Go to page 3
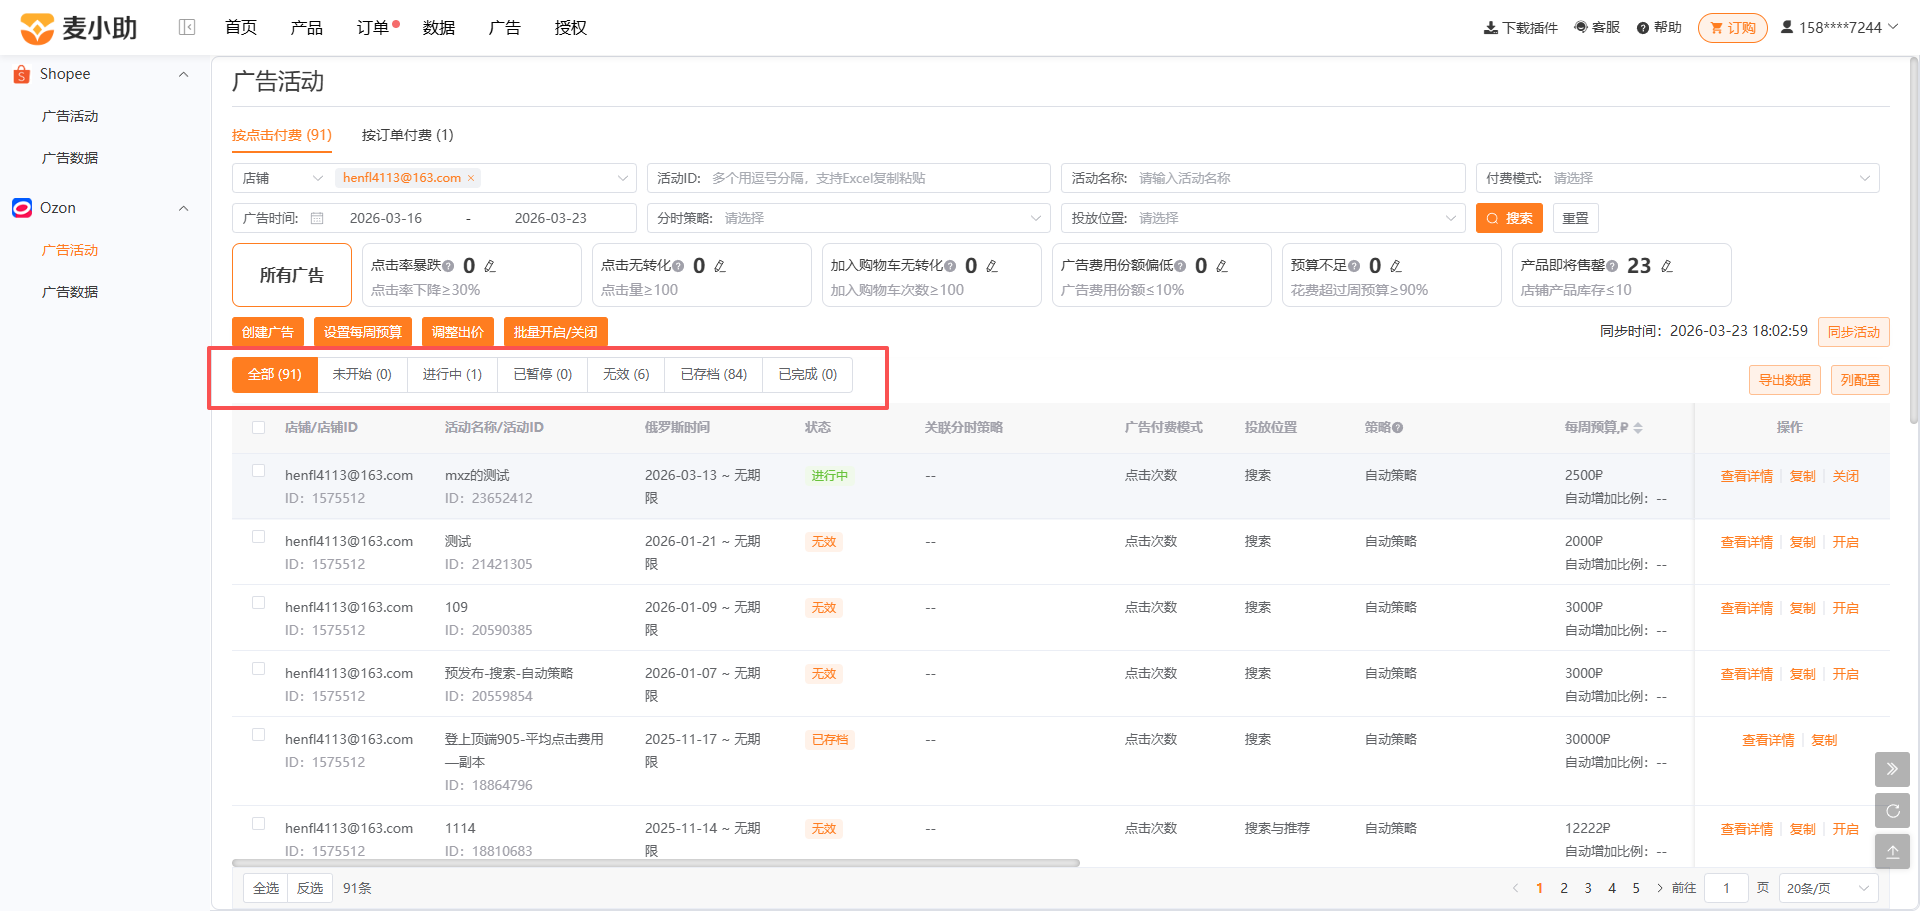Screen dimensions: 1920x911 coord(1588,888)
